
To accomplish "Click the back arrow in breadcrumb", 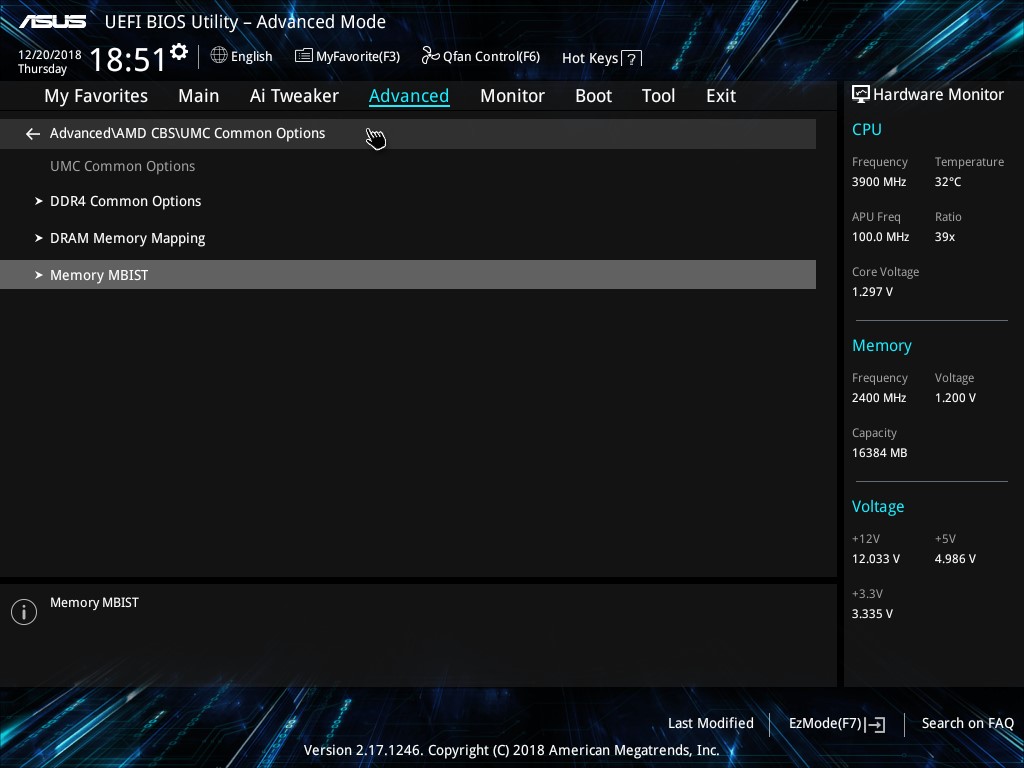I will 33,134.
